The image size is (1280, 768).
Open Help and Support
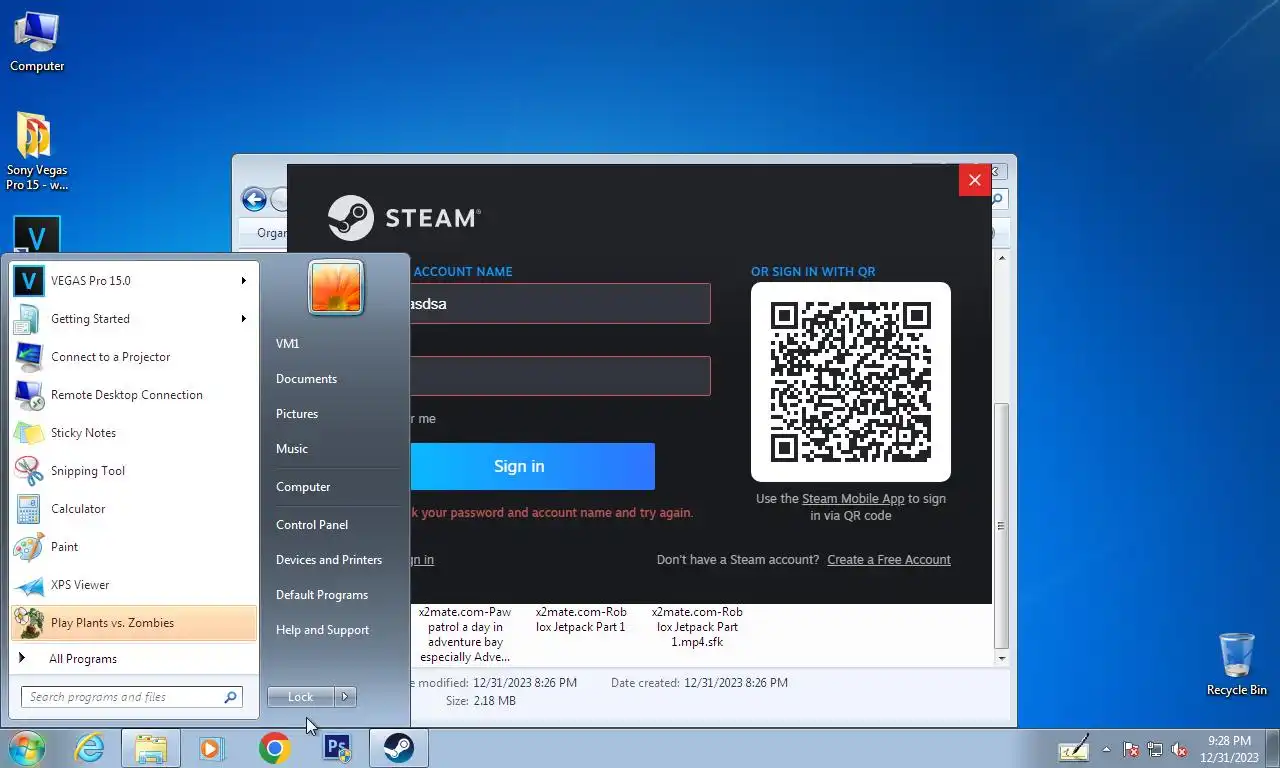(322, 630)
